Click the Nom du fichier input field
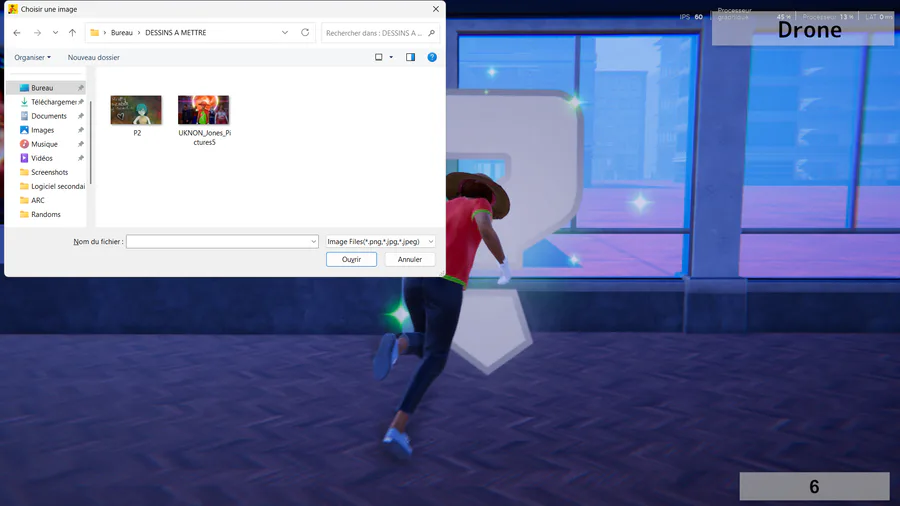The width and height of the screenshot is (900, 506). pos(218,242)
